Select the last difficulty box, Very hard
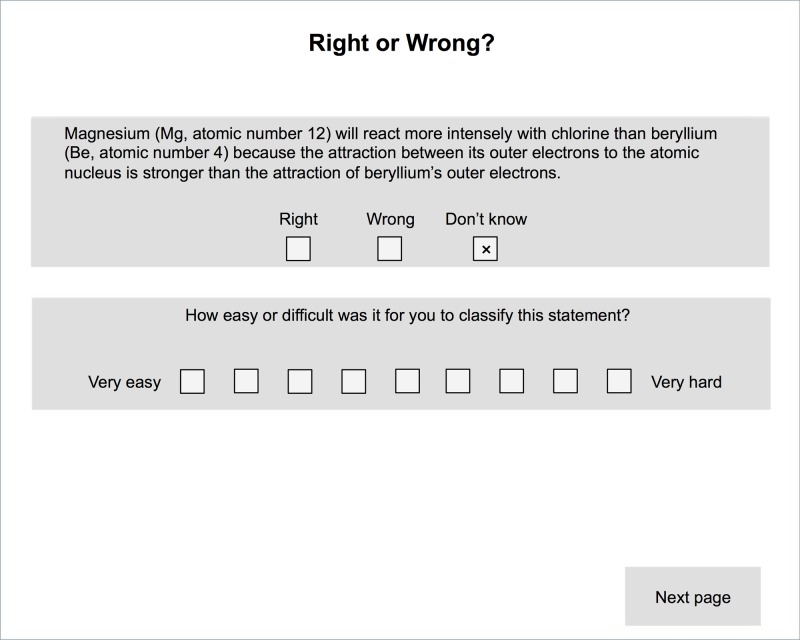 pos(619,381)
